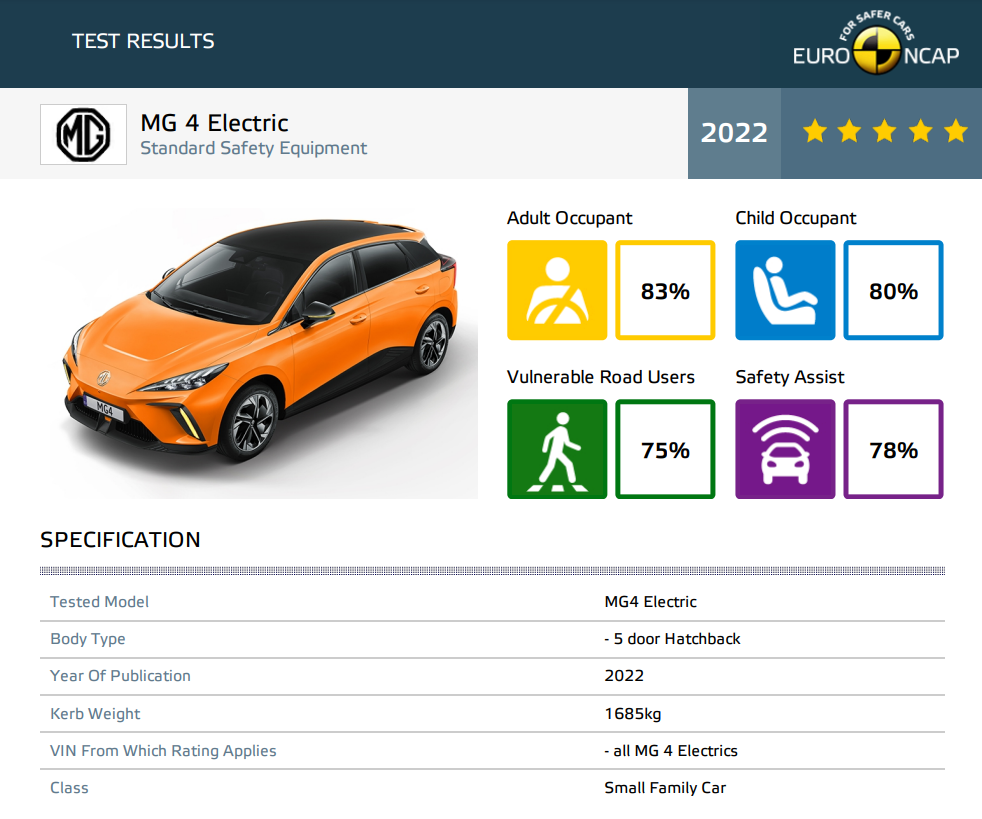Click the MG 4 Electric title
Image resolution: width=982 pixels, height=819 pixels.
(x=214, y=123)
